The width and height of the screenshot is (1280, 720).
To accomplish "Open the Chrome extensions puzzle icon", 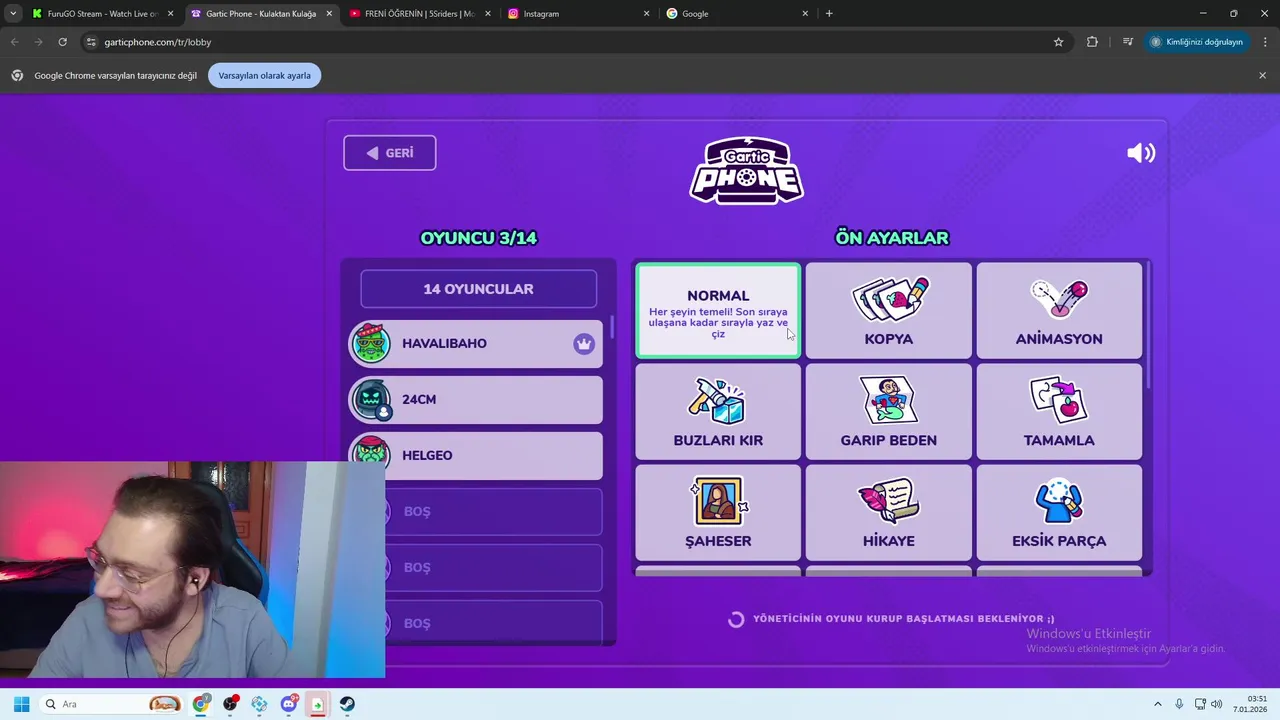I will coord(1092,42).
